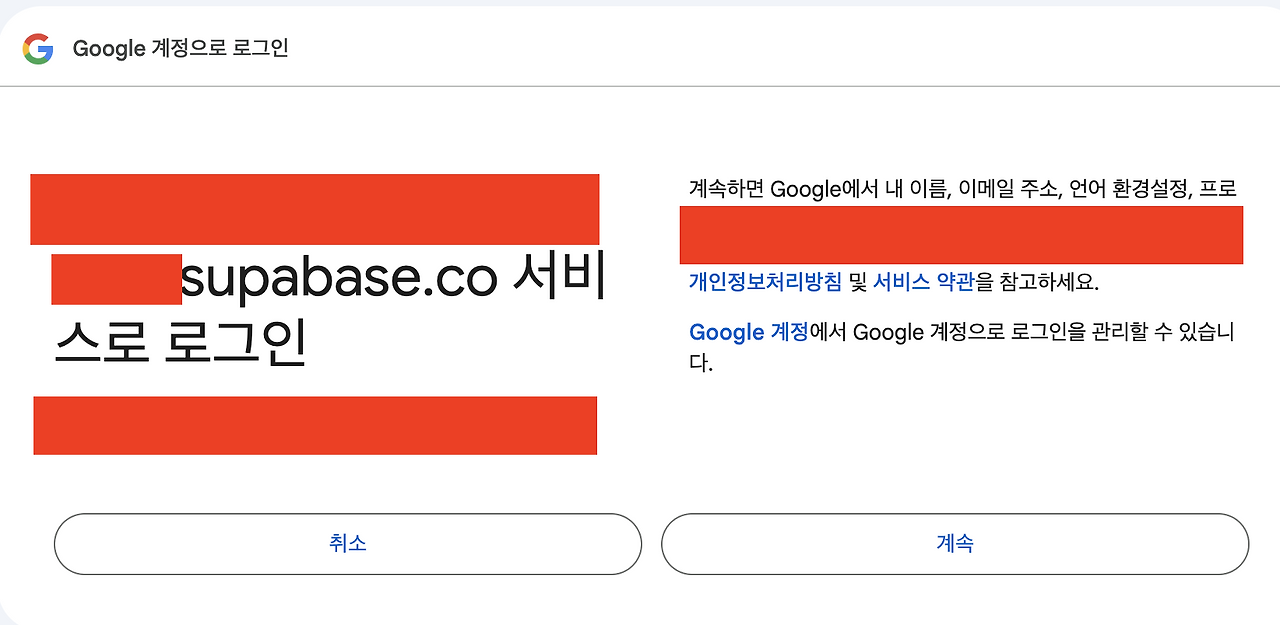This screenshot has width=1280, height=625.
Task: Click the red redacted bar below the heading
Action: click(315, 425)
